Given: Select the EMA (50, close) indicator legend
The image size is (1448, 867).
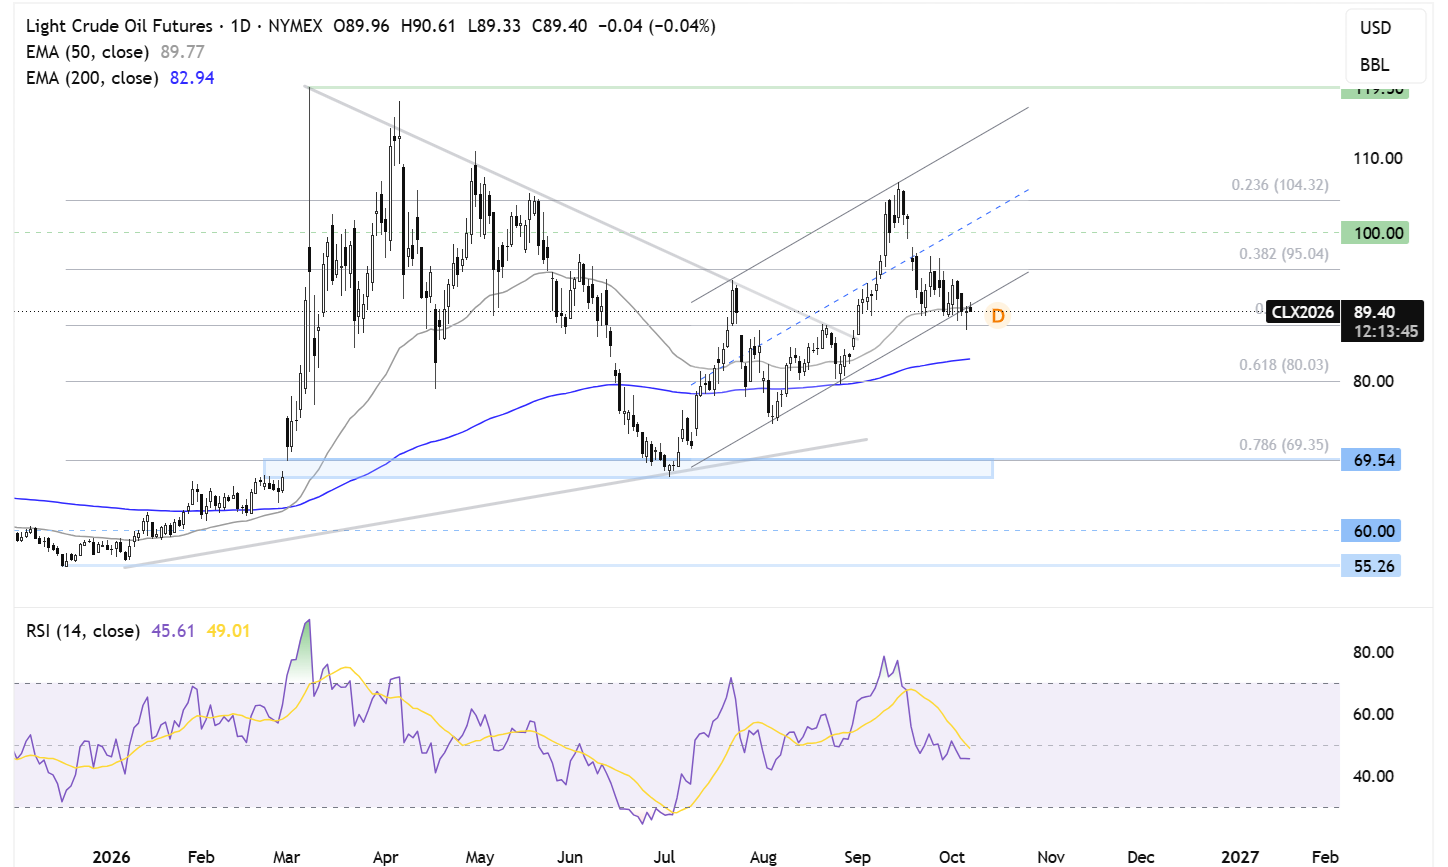Looking at the screenshot, I should pyautogui.click(x=88, y=52).
